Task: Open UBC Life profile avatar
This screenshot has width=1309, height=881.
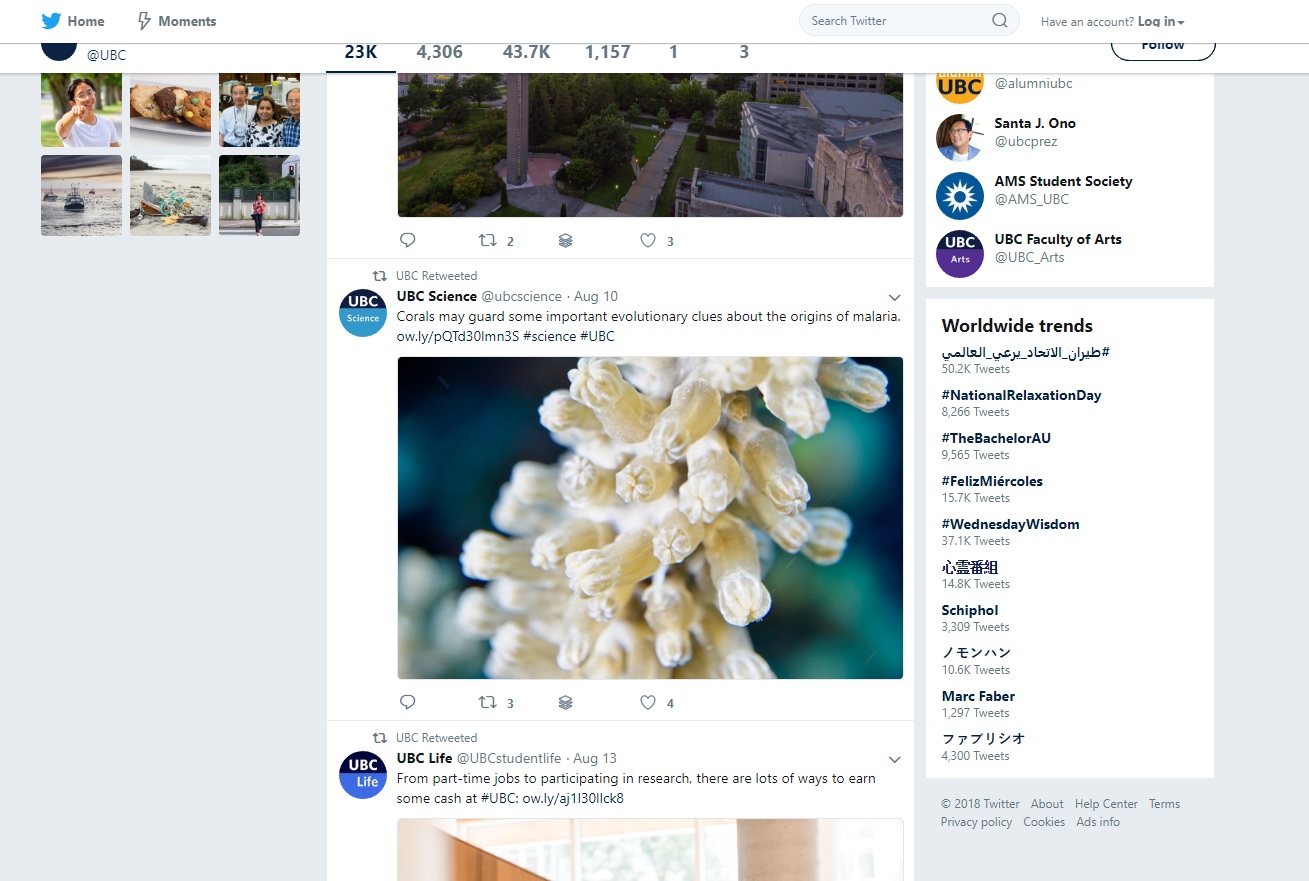Action: (363, 775)
